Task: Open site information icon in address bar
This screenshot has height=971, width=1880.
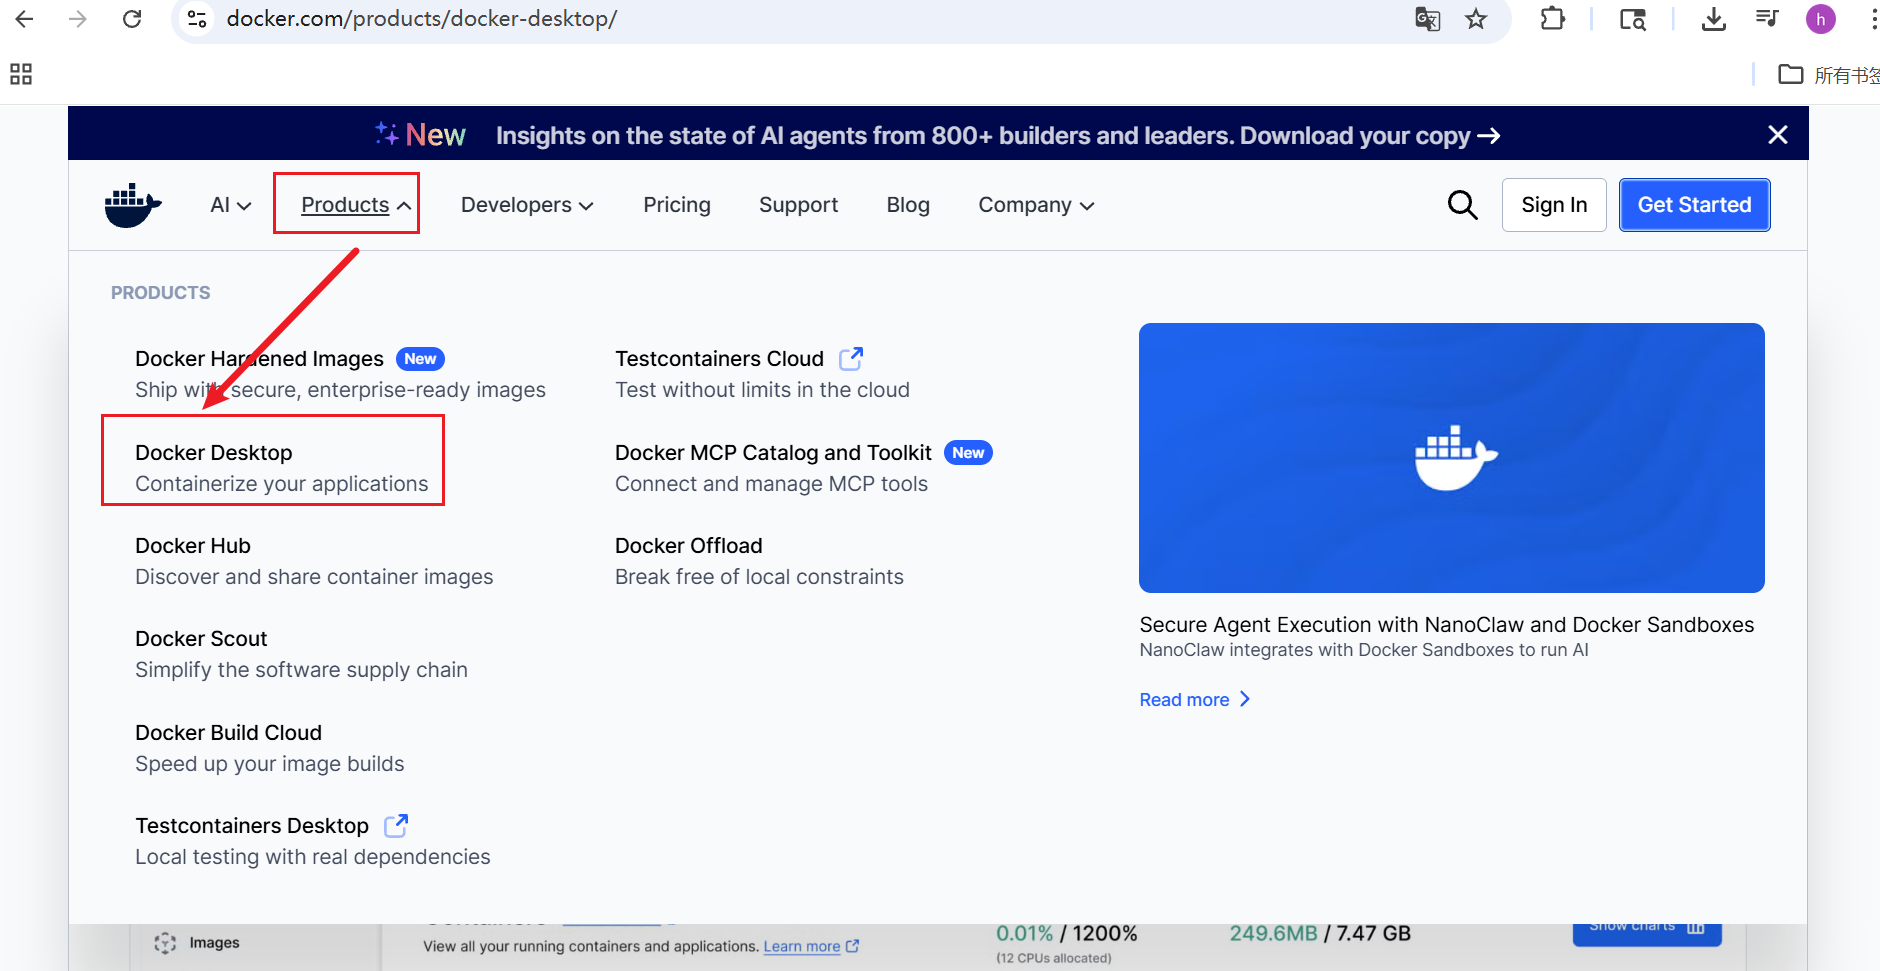Action: coord(198,19)
